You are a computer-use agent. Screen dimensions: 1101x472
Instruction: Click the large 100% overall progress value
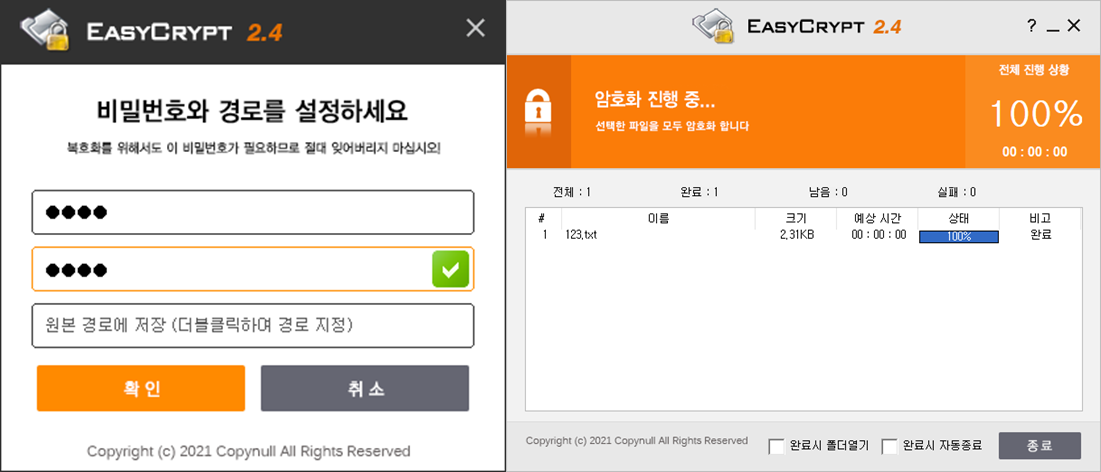tap(1036, 114)
